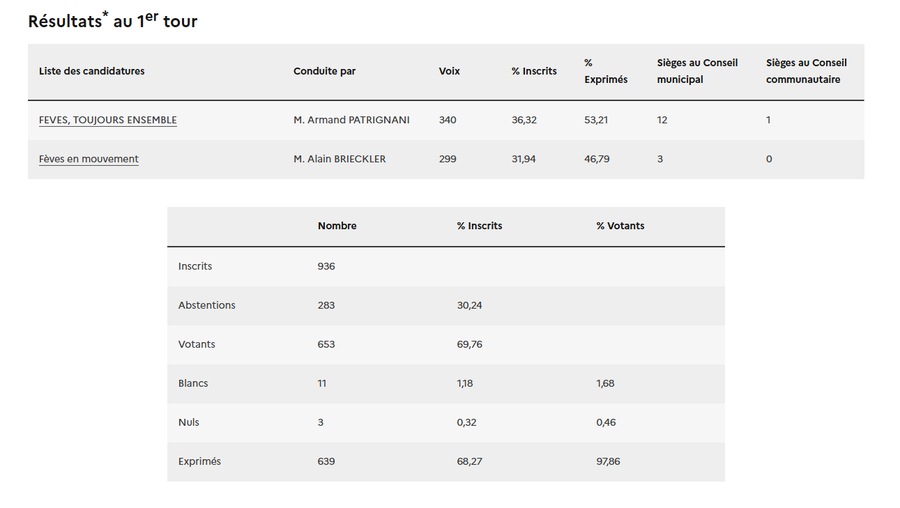Screen dimensions: 900x508
Task: Select the Exprimés row label
Action: pyautogui.click(x=200, y=461)
